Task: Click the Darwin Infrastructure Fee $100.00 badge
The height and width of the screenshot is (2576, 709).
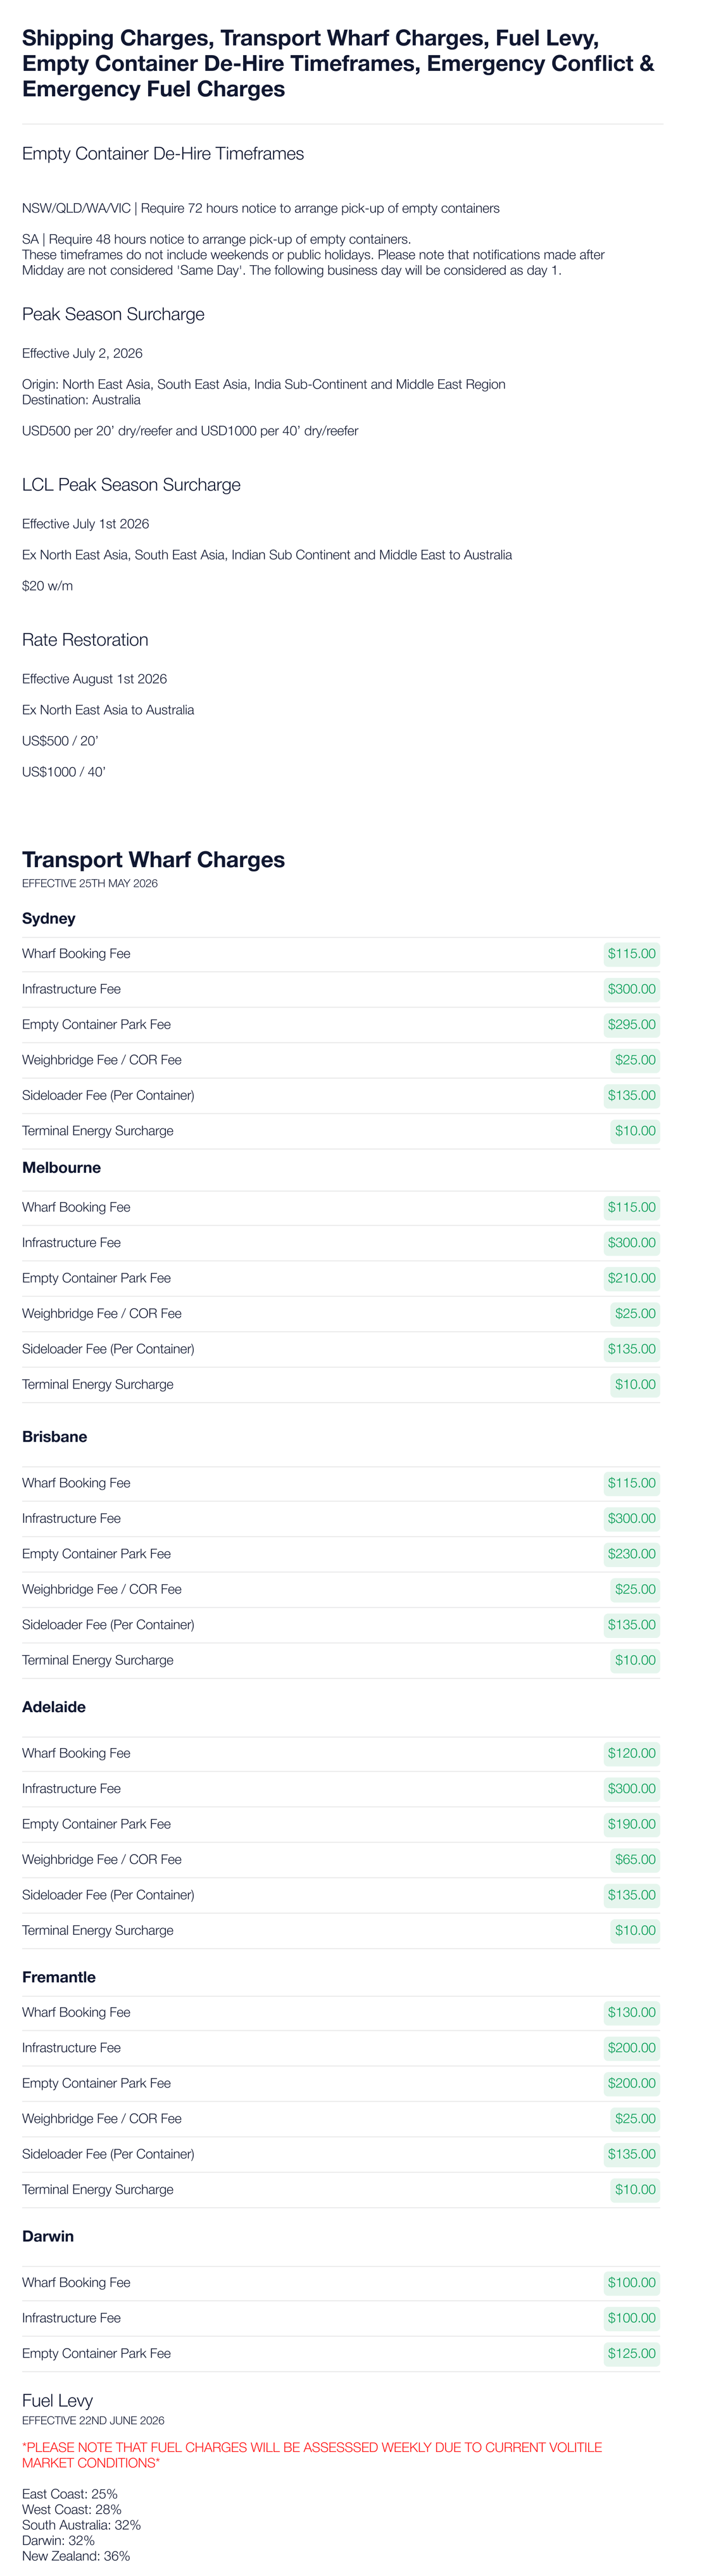Action: coord(631,2318)
